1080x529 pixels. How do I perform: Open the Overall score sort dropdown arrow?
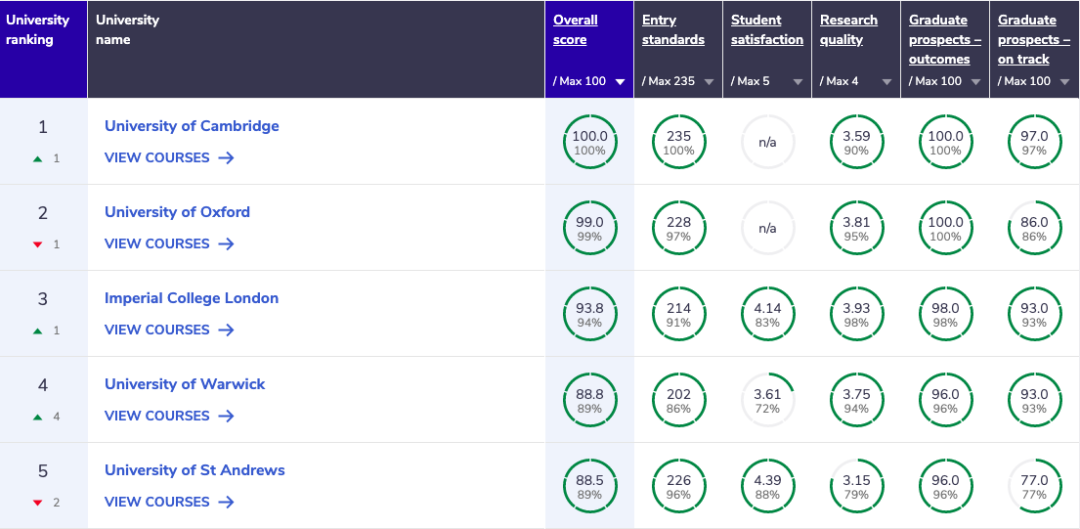[x=620, y=82]
